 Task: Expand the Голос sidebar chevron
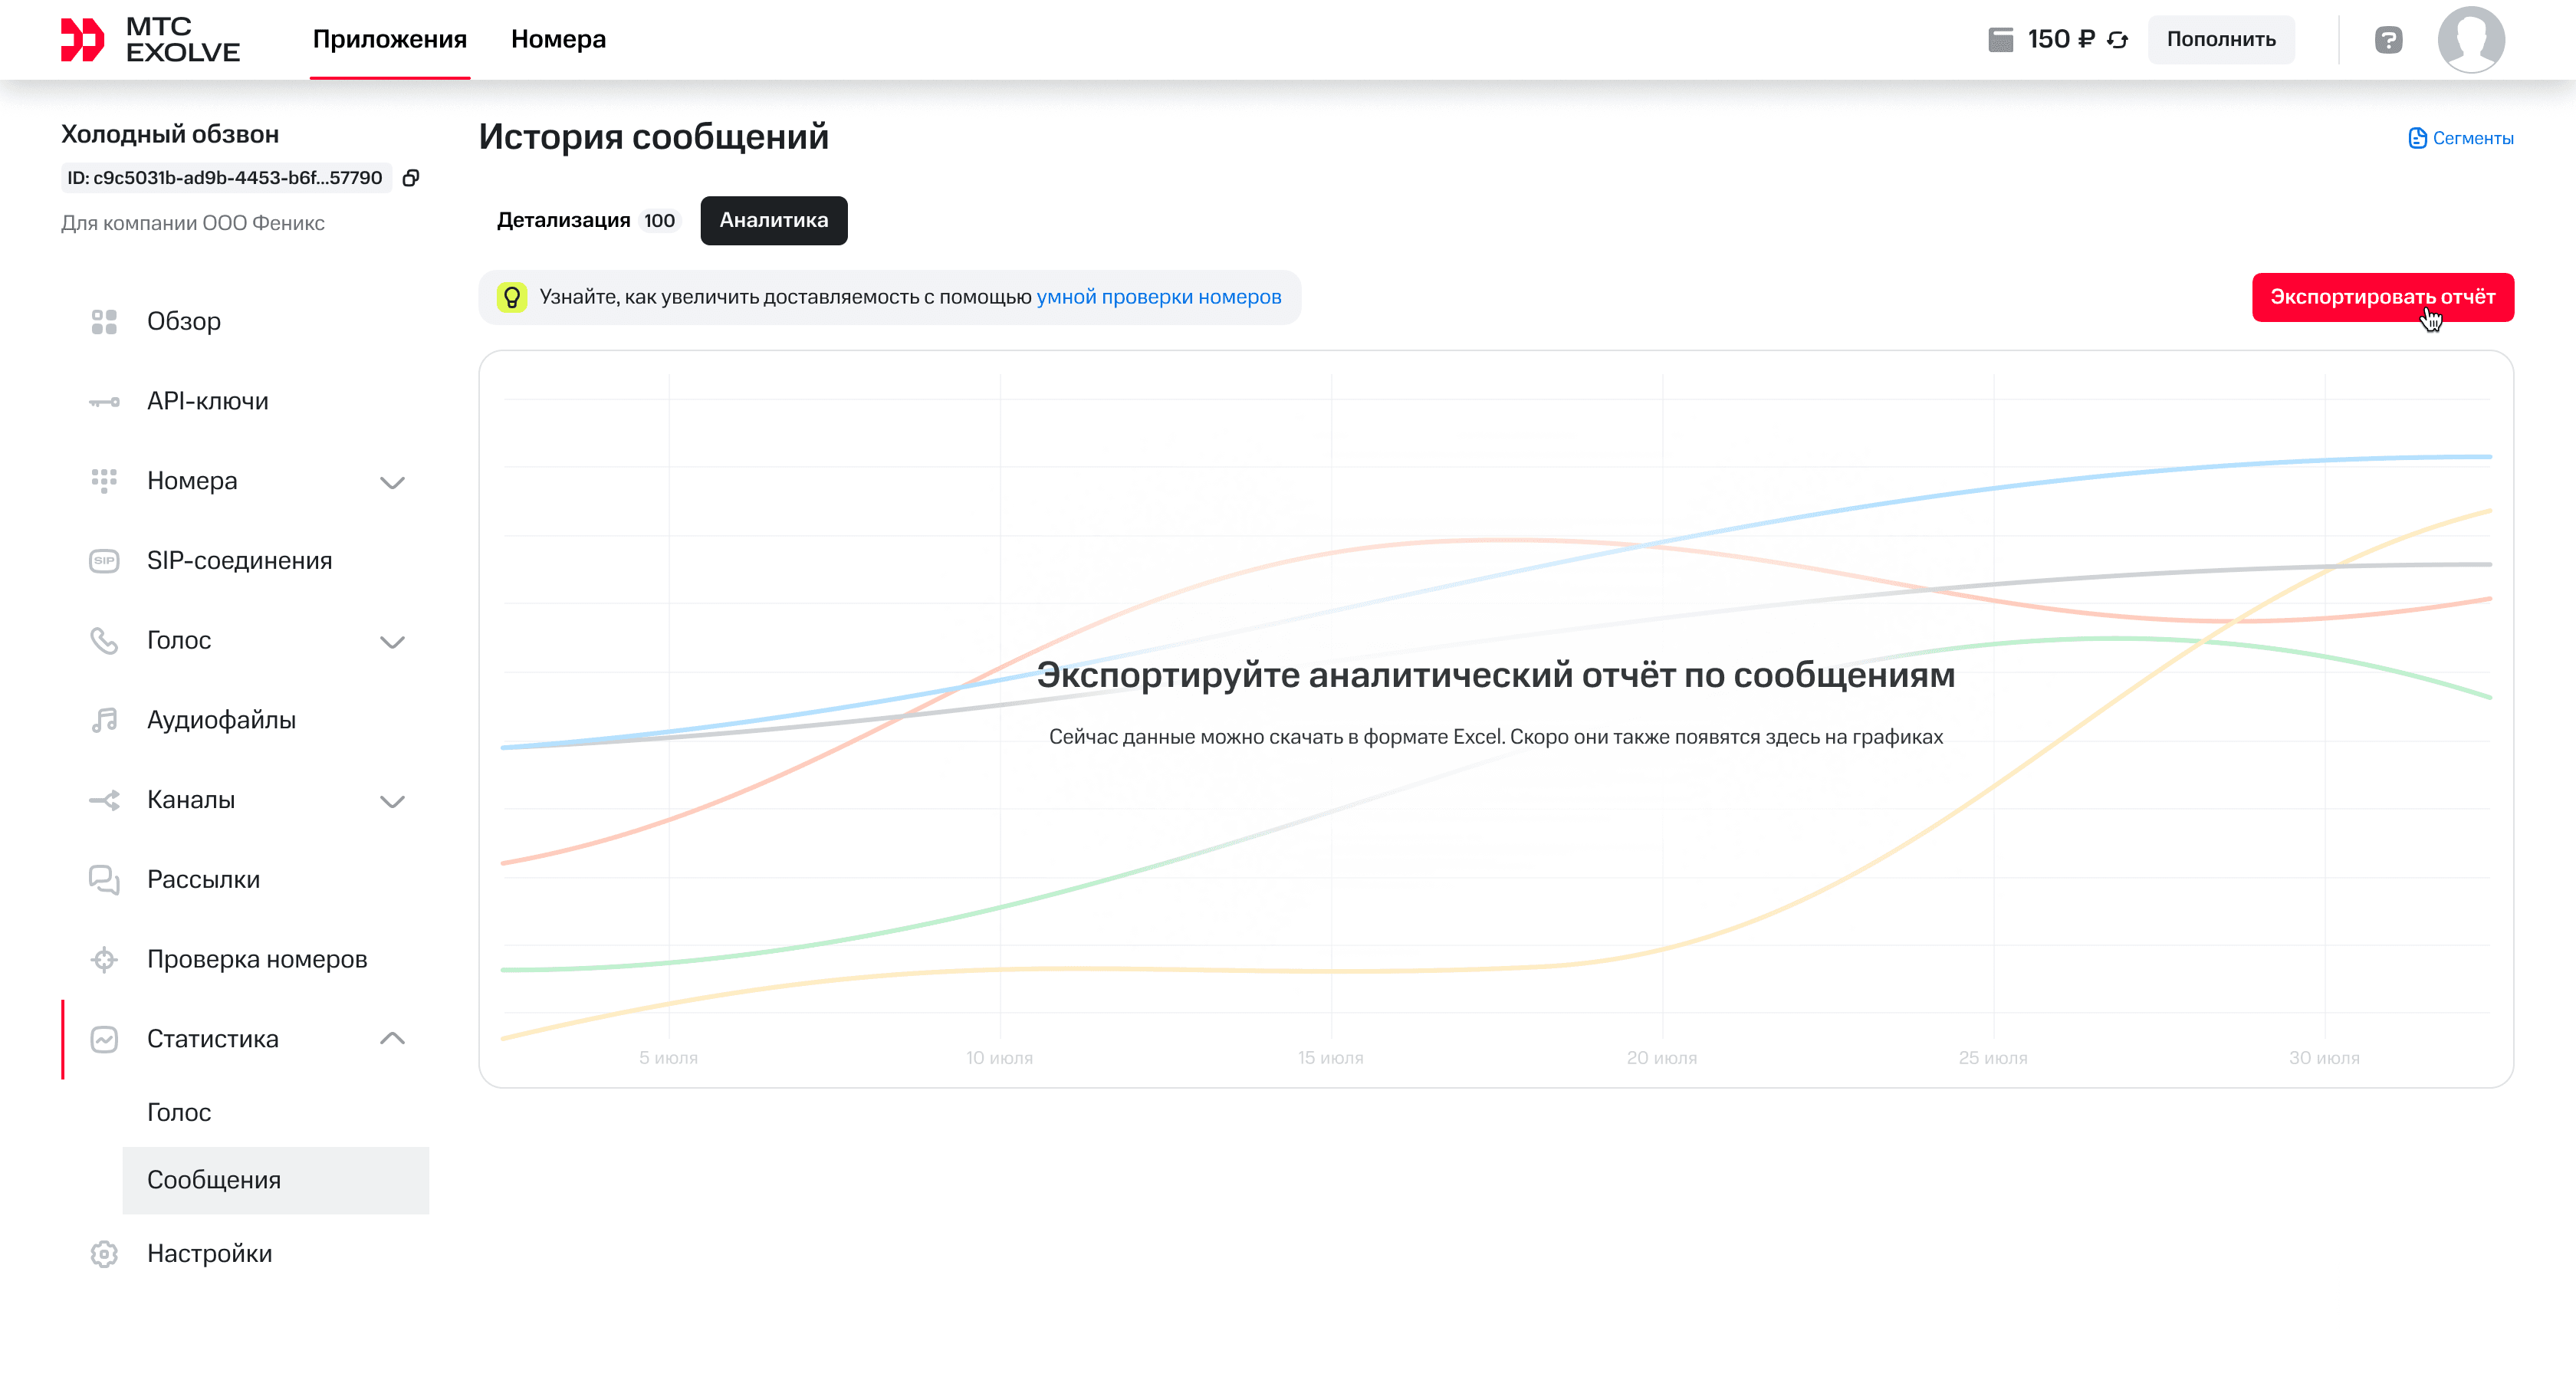(392, 642)
